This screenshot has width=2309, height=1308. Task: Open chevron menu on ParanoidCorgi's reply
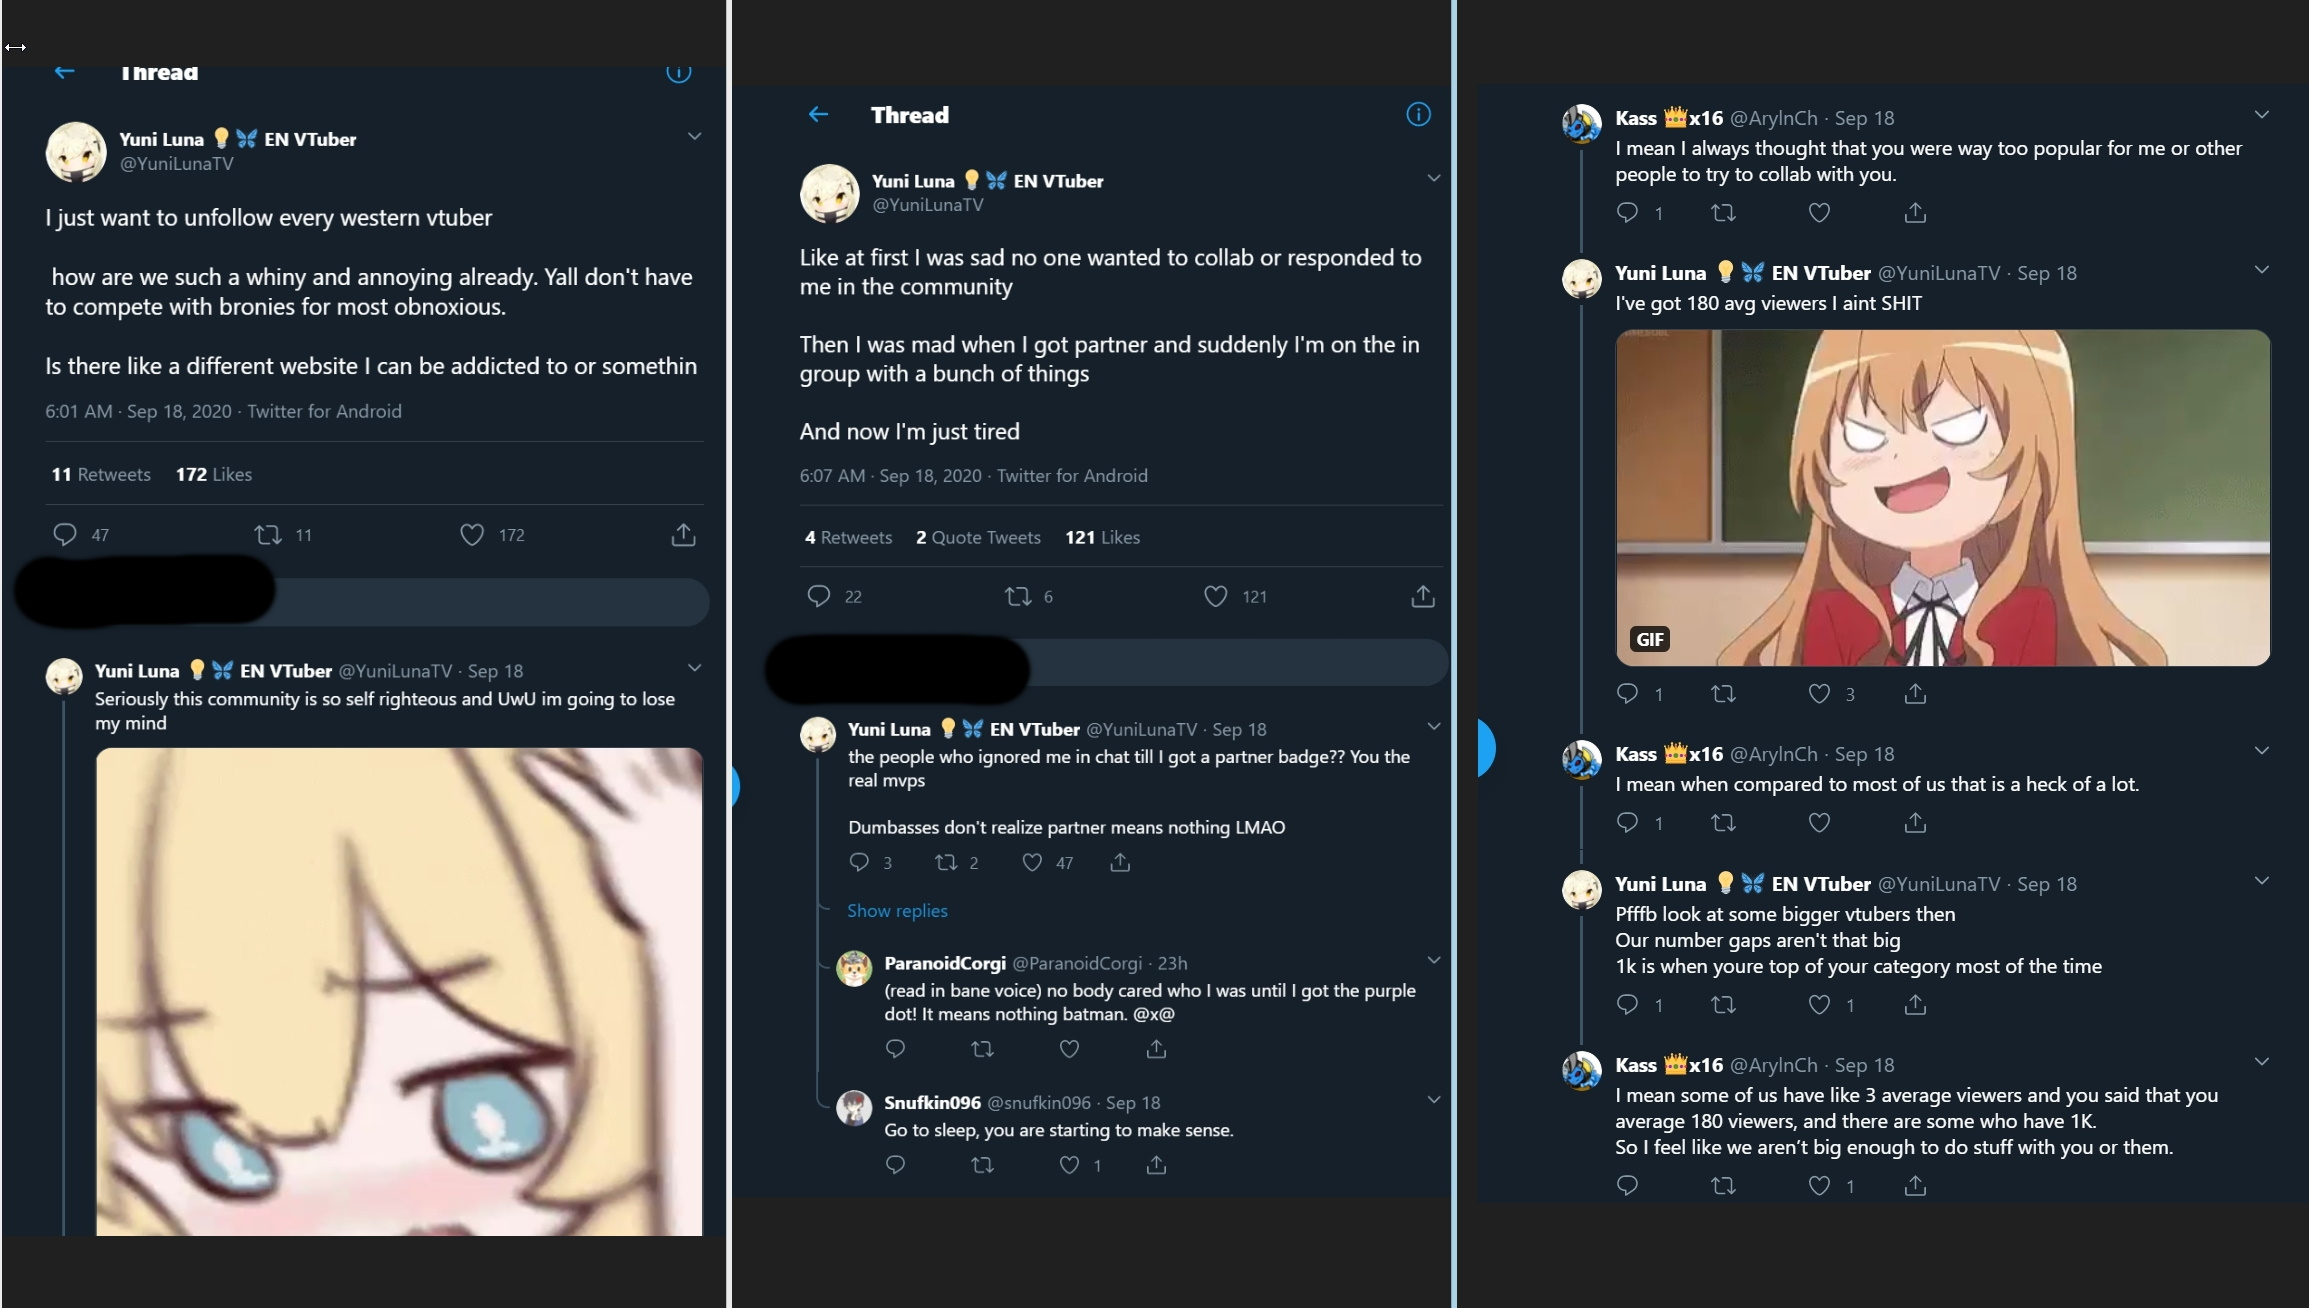1433,960
